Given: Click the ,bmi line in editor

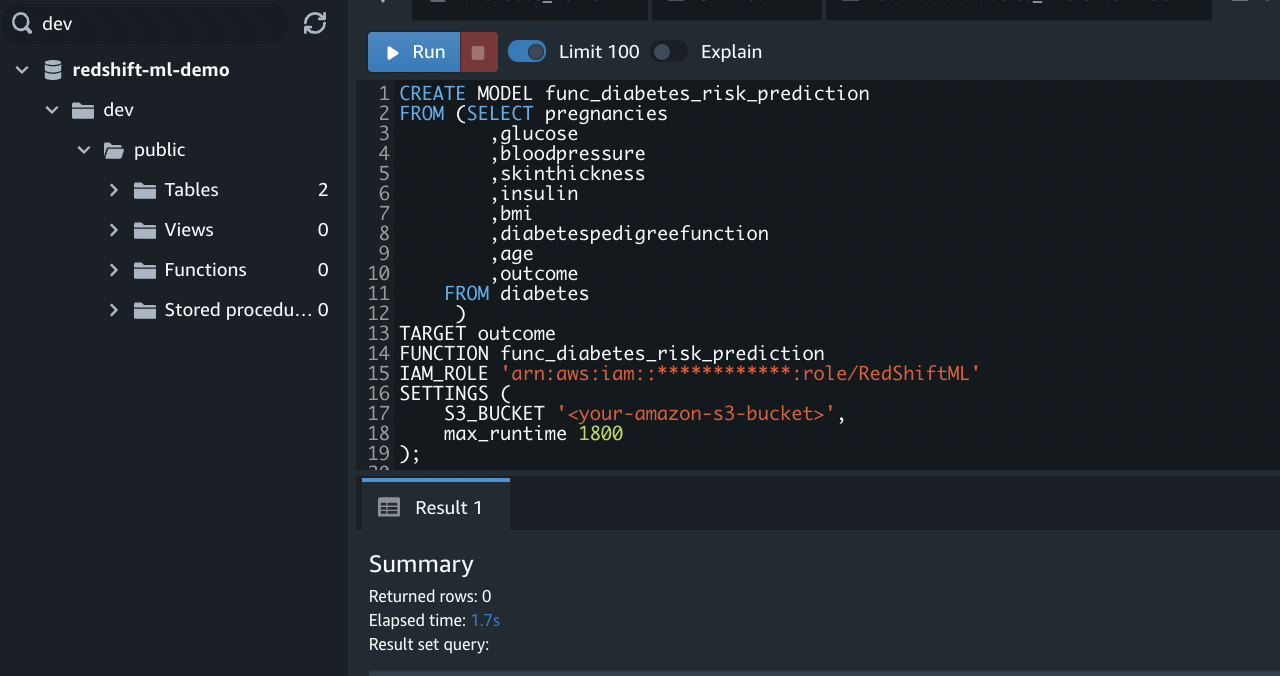Looking at the screenshot, I should click(511, 213).
